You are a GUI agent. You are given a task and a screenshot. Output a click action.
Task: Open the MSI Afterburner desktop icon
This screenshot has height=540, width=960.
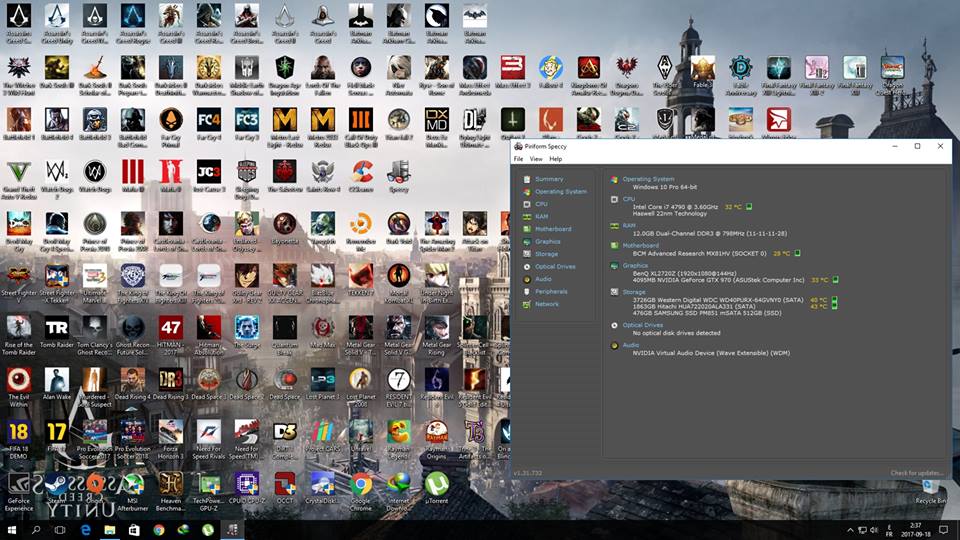click(x=133, y=491)
